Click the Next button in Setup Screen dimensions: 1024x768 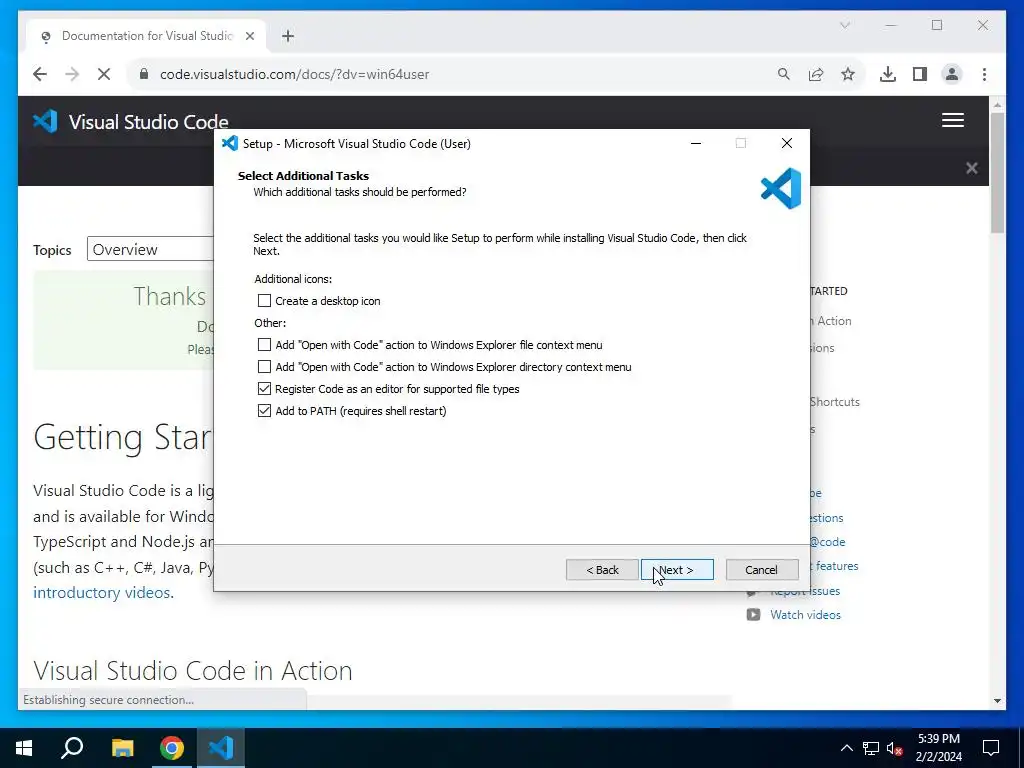pos(677,569)
